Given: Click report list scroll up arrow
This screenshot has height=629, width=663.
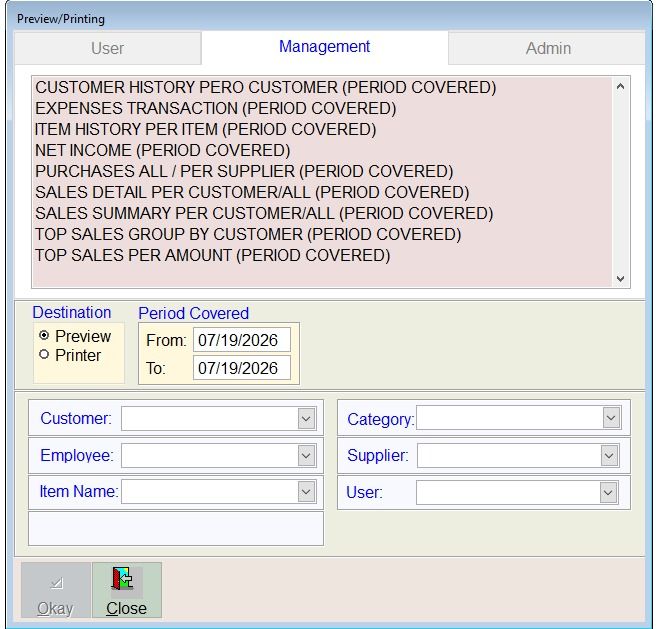Looking at the screenshot, I should pyautogui.click(x=620, y=87).
